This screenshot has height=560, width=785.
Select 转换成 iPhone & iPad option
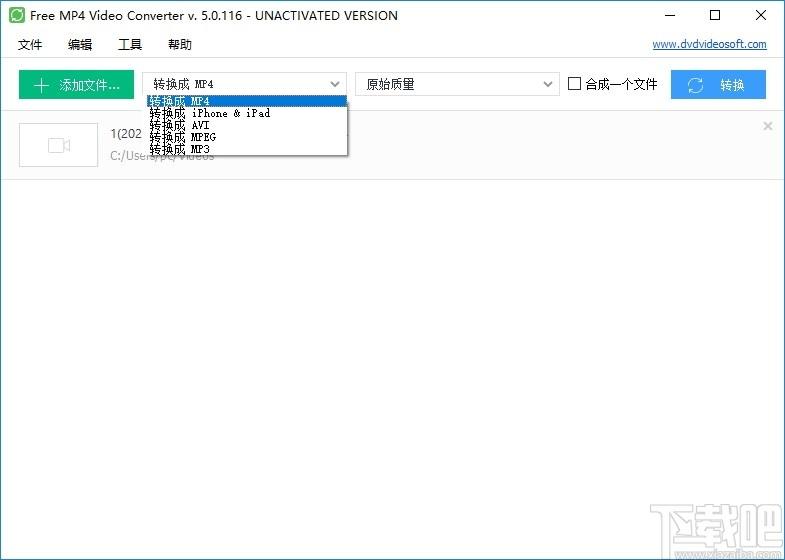(247, 113)
